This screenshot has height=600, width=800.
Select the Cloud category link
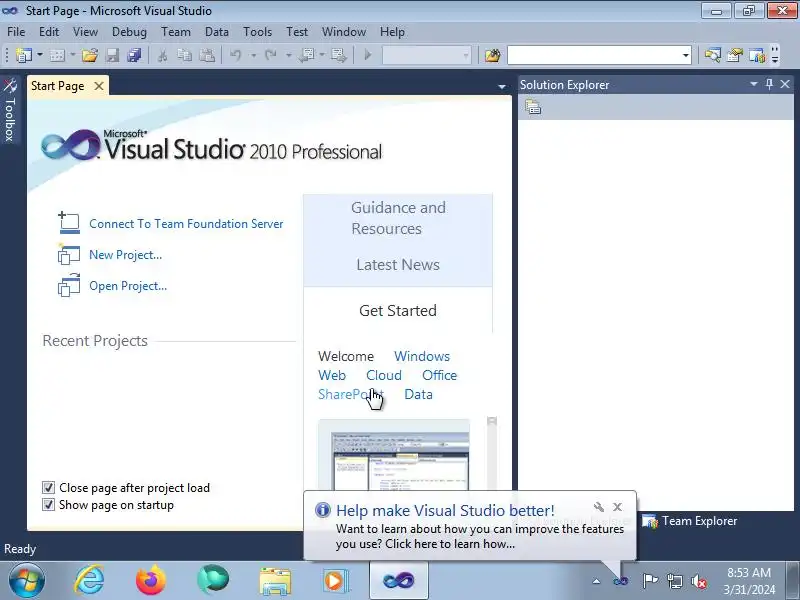point(384,375)
